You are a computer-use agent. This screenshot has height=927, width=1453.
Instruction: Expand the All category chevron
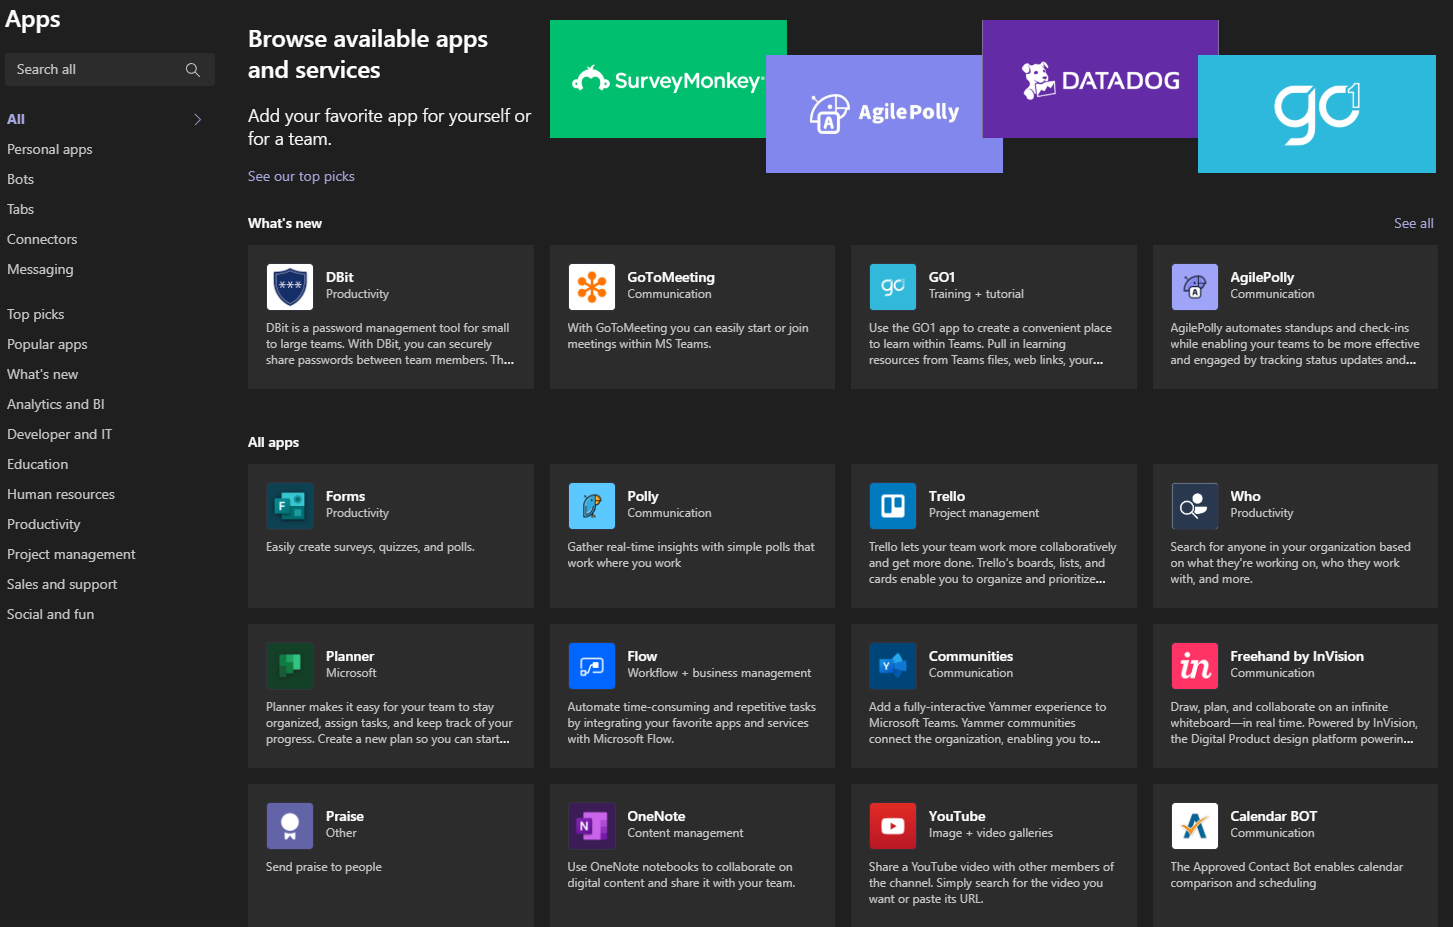pos(197,119)
